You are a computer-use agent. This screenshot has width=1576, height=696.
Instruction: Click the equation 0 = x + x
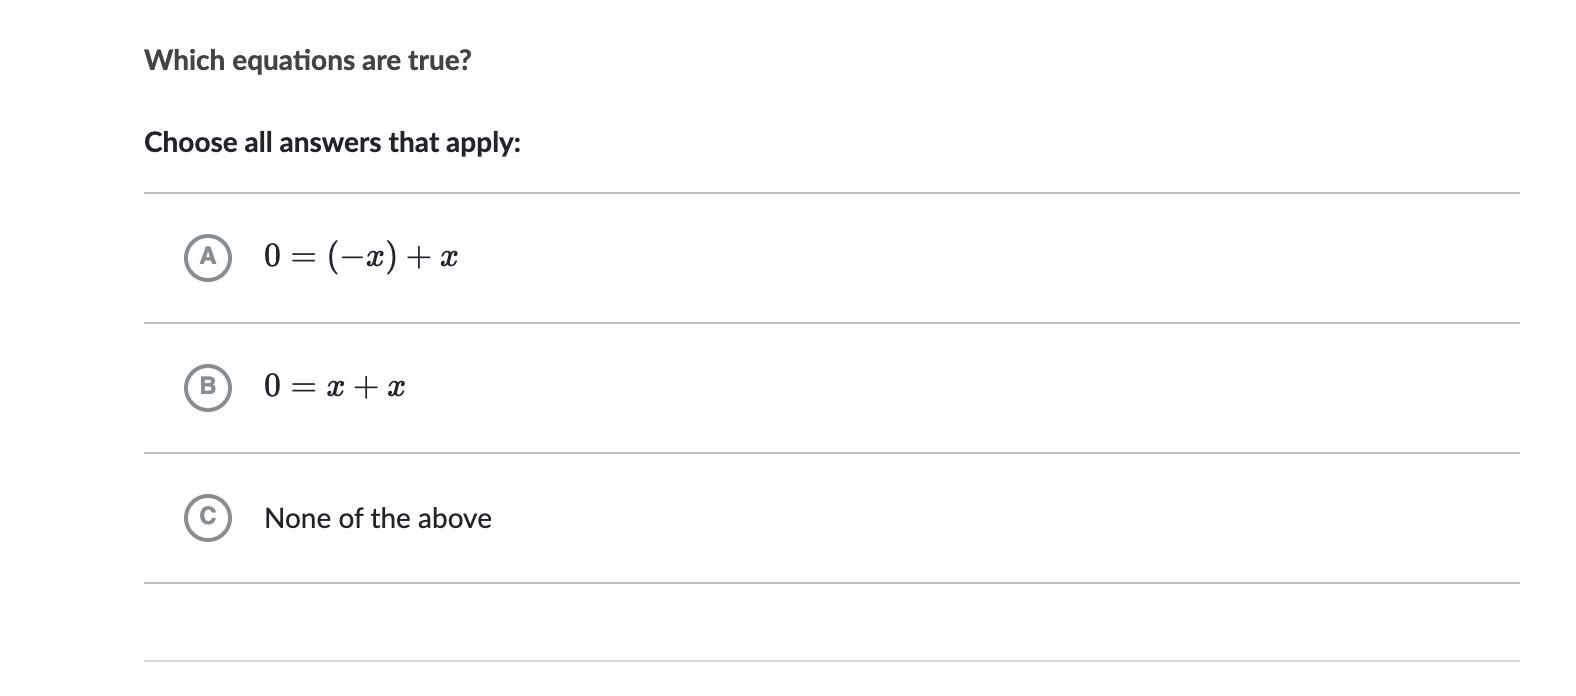click(x=334, y=387)
